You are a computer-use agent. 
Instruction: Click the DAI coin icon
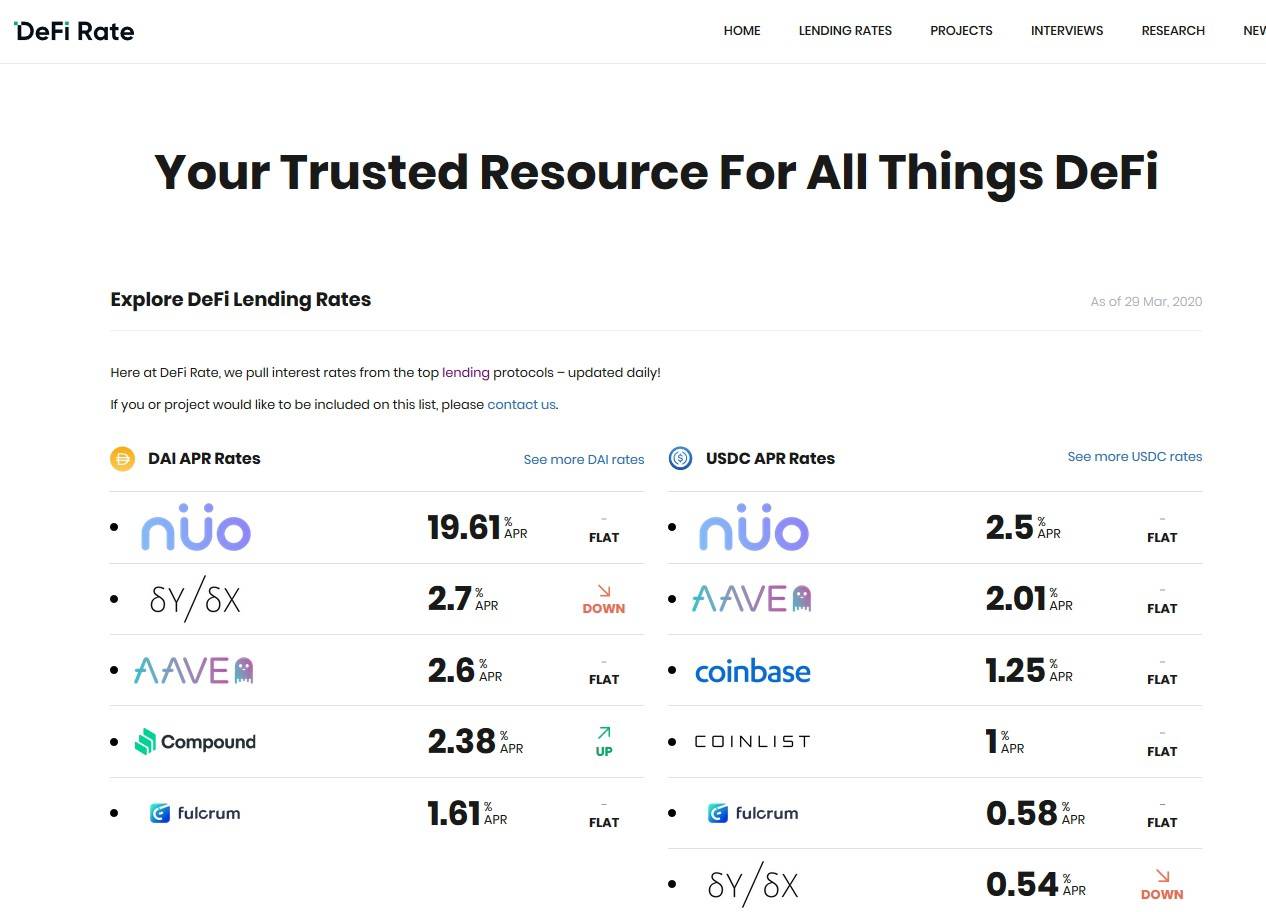[x=123, y=459]
